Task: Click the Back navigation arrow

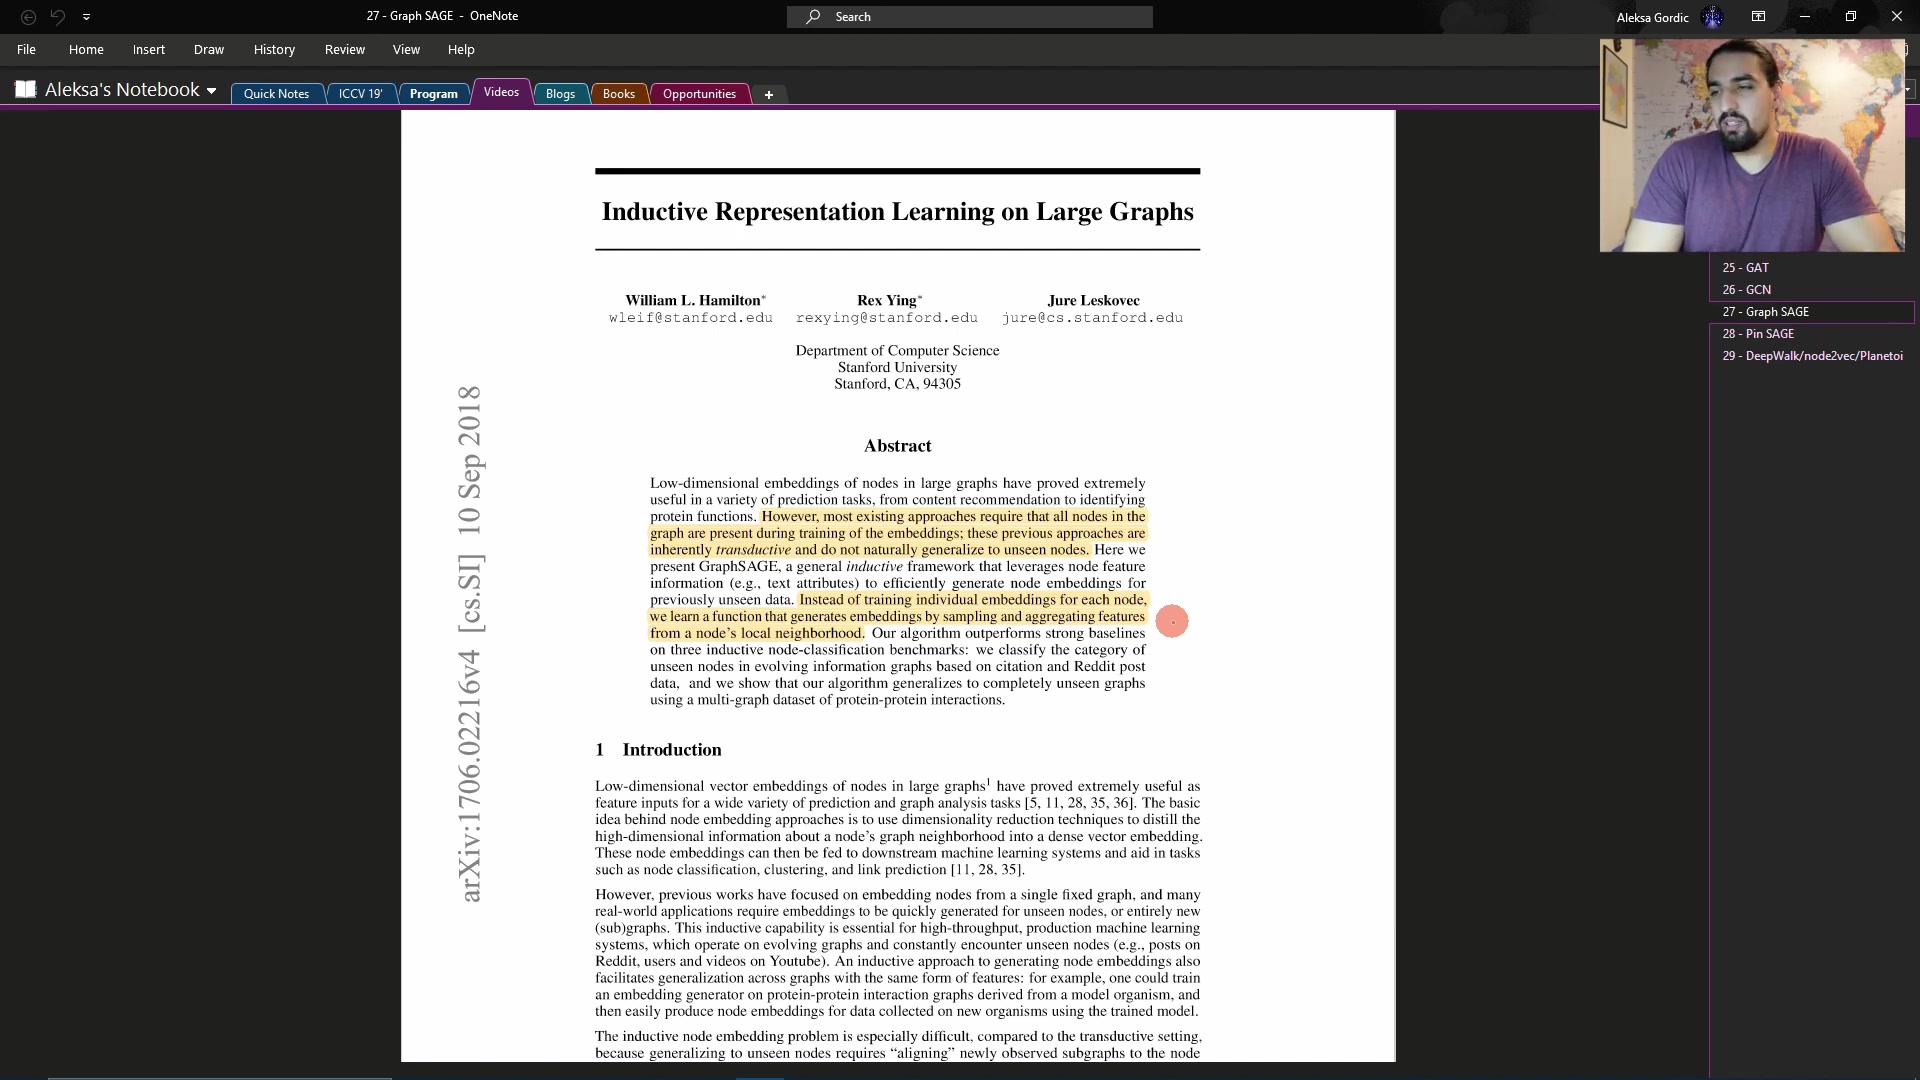Action: (28, 17)
